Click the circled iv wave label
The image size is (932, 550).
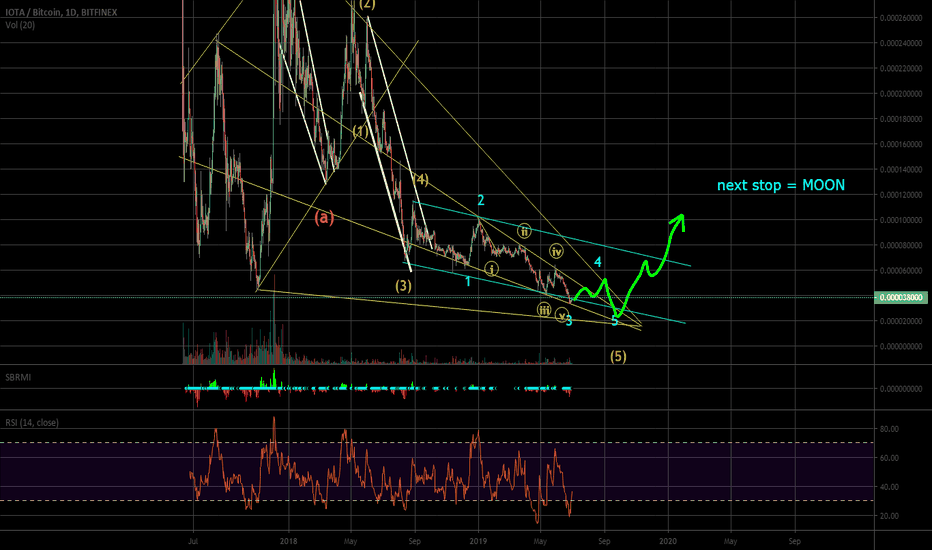[x=556, y=252]
